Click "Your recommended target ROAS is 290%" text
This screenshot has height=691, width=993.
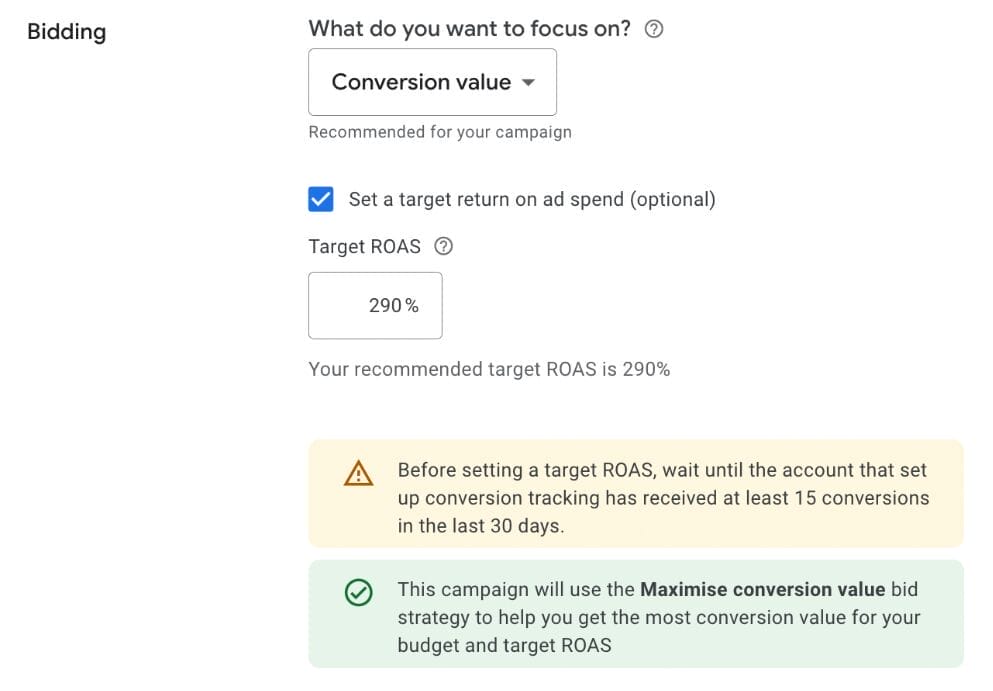click(x=490, y=369)
